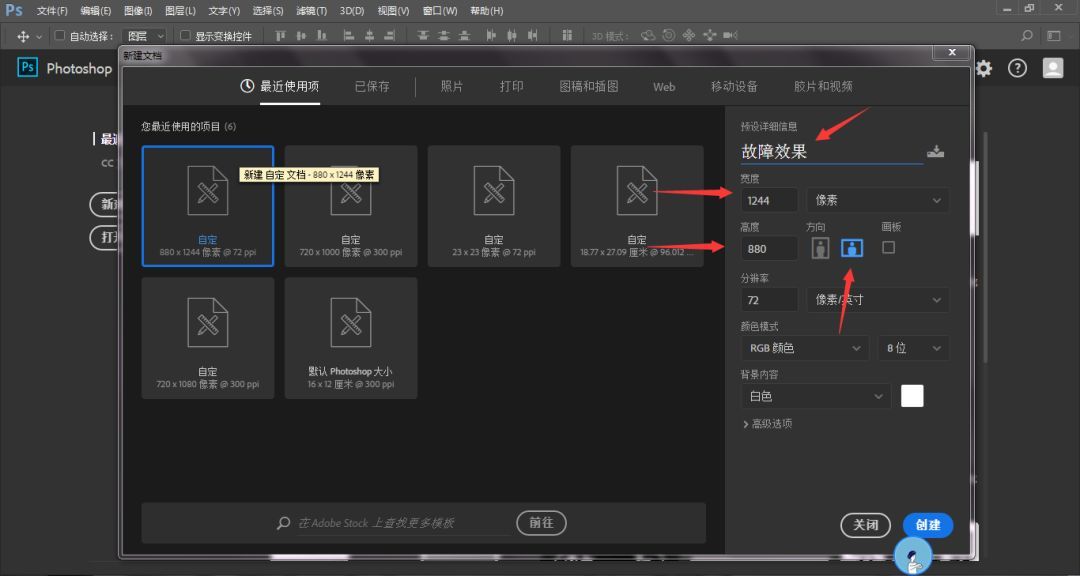Open resolution unit 像素/英寸 dropdown
This screenshot has width=1080, height=576.
click(878, 300)
